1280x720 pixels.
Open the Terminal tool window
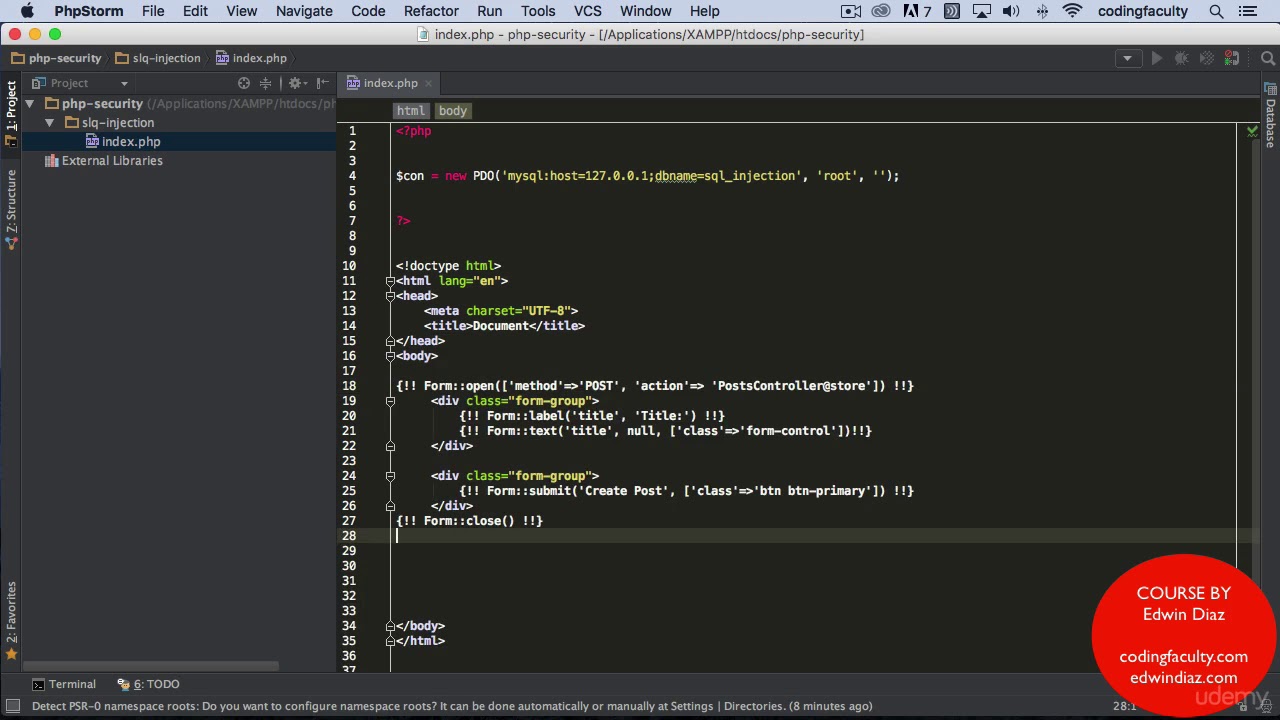point(64,684)
